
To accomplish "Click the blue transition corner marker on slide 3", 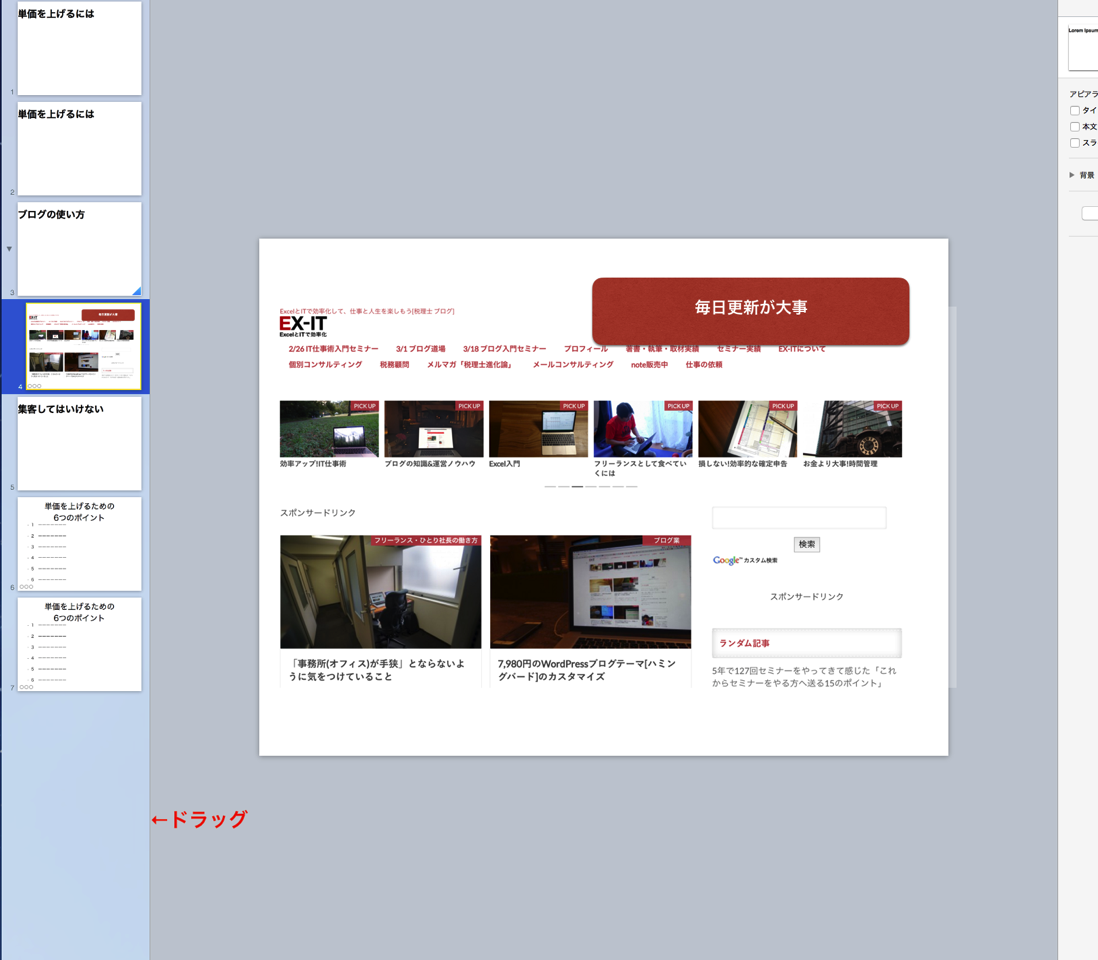I will tap(137, 291).
